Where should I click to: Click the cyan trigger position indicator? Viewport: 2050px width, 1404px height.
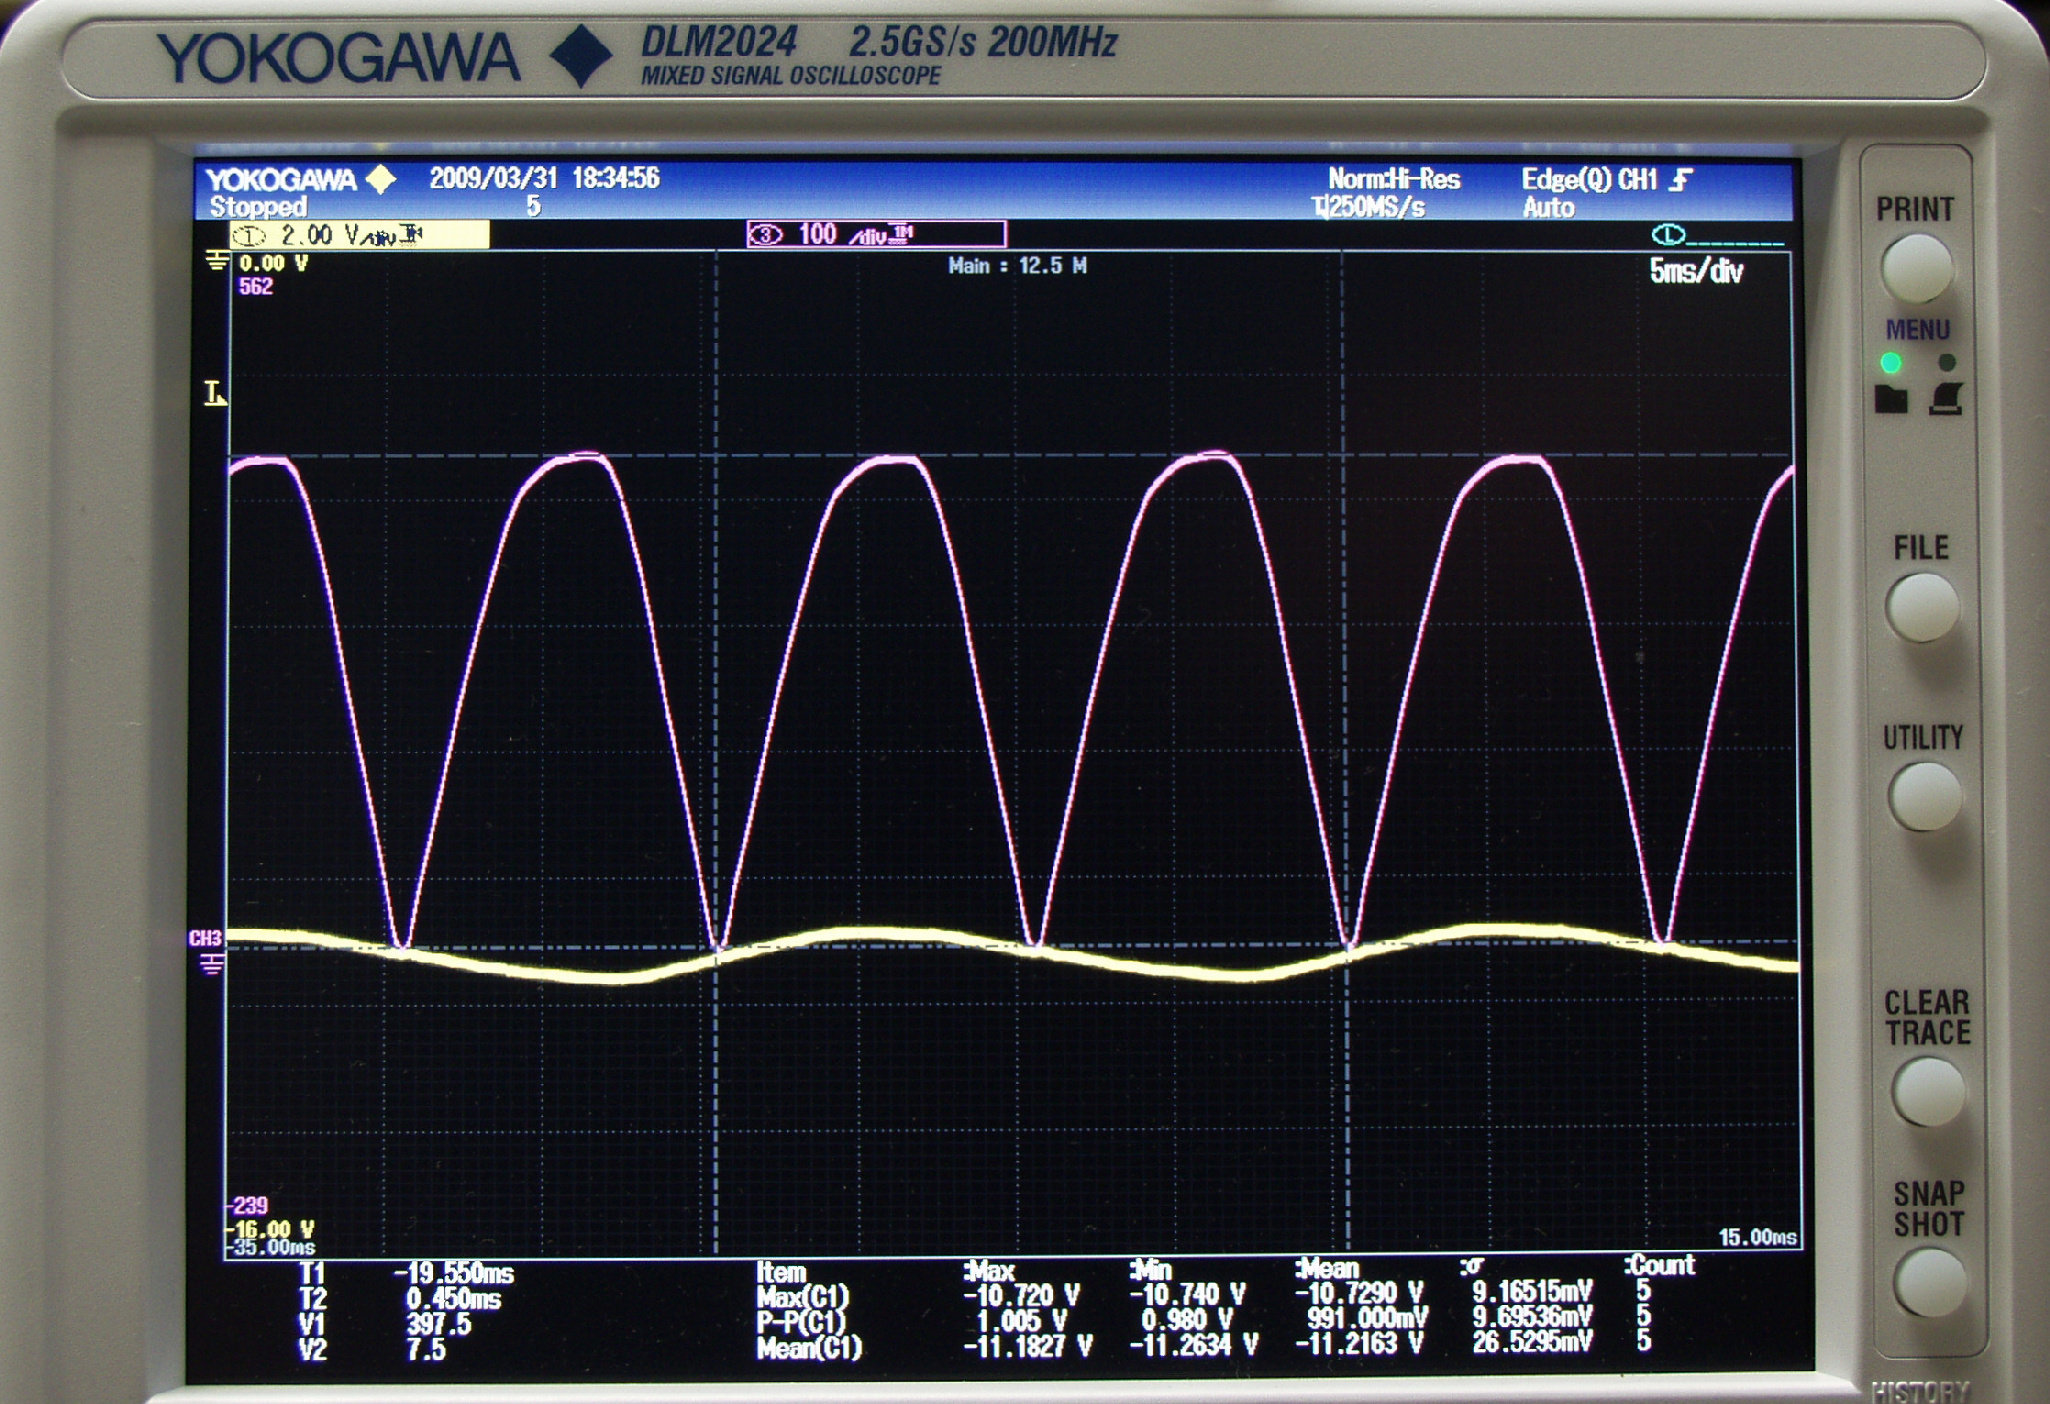1668,235
